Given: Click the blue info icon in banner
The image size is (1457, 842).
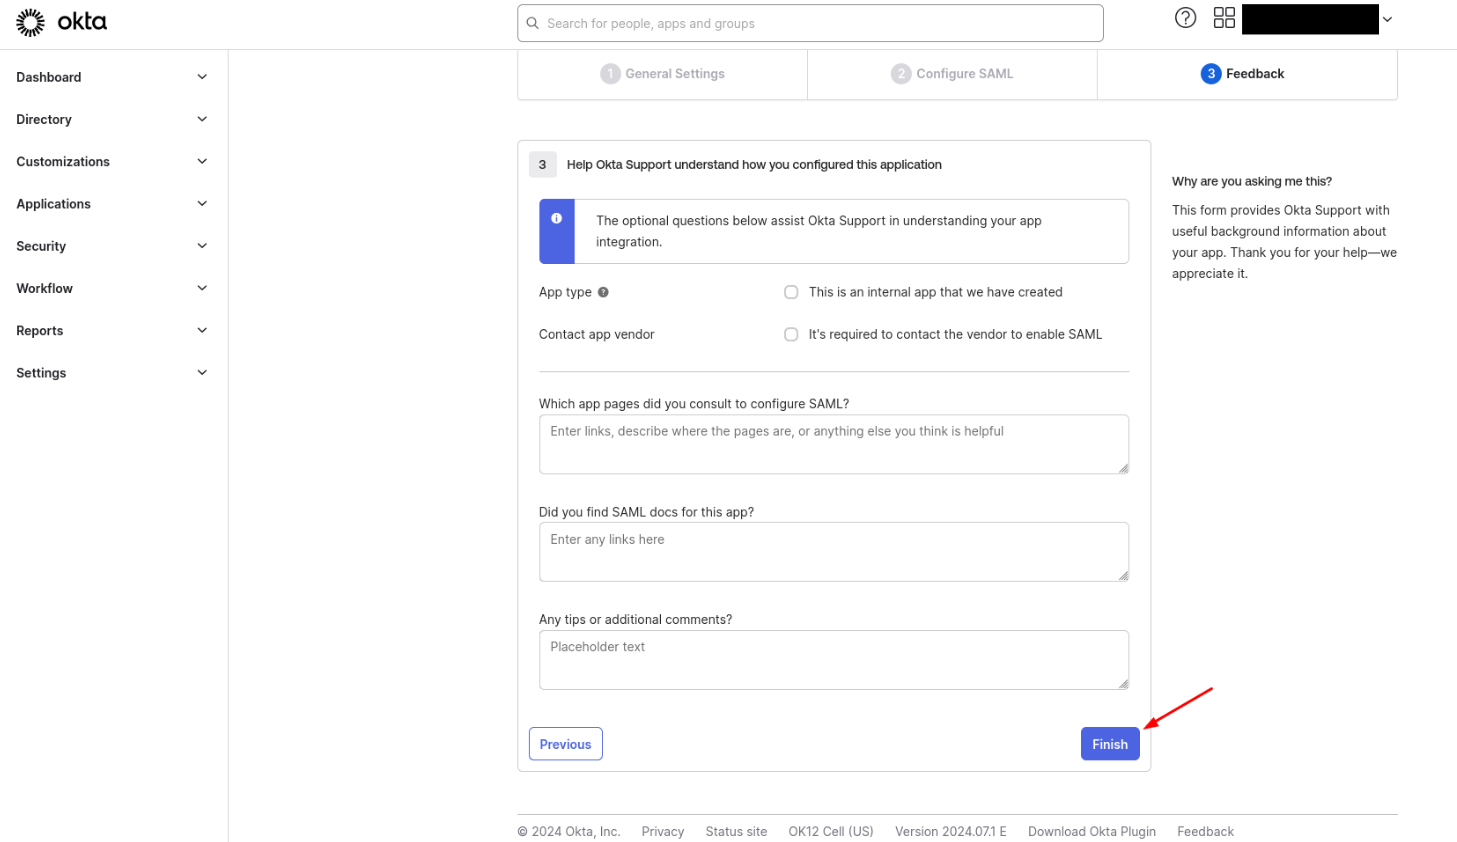Looking at the screenshot, I should 556,218.
